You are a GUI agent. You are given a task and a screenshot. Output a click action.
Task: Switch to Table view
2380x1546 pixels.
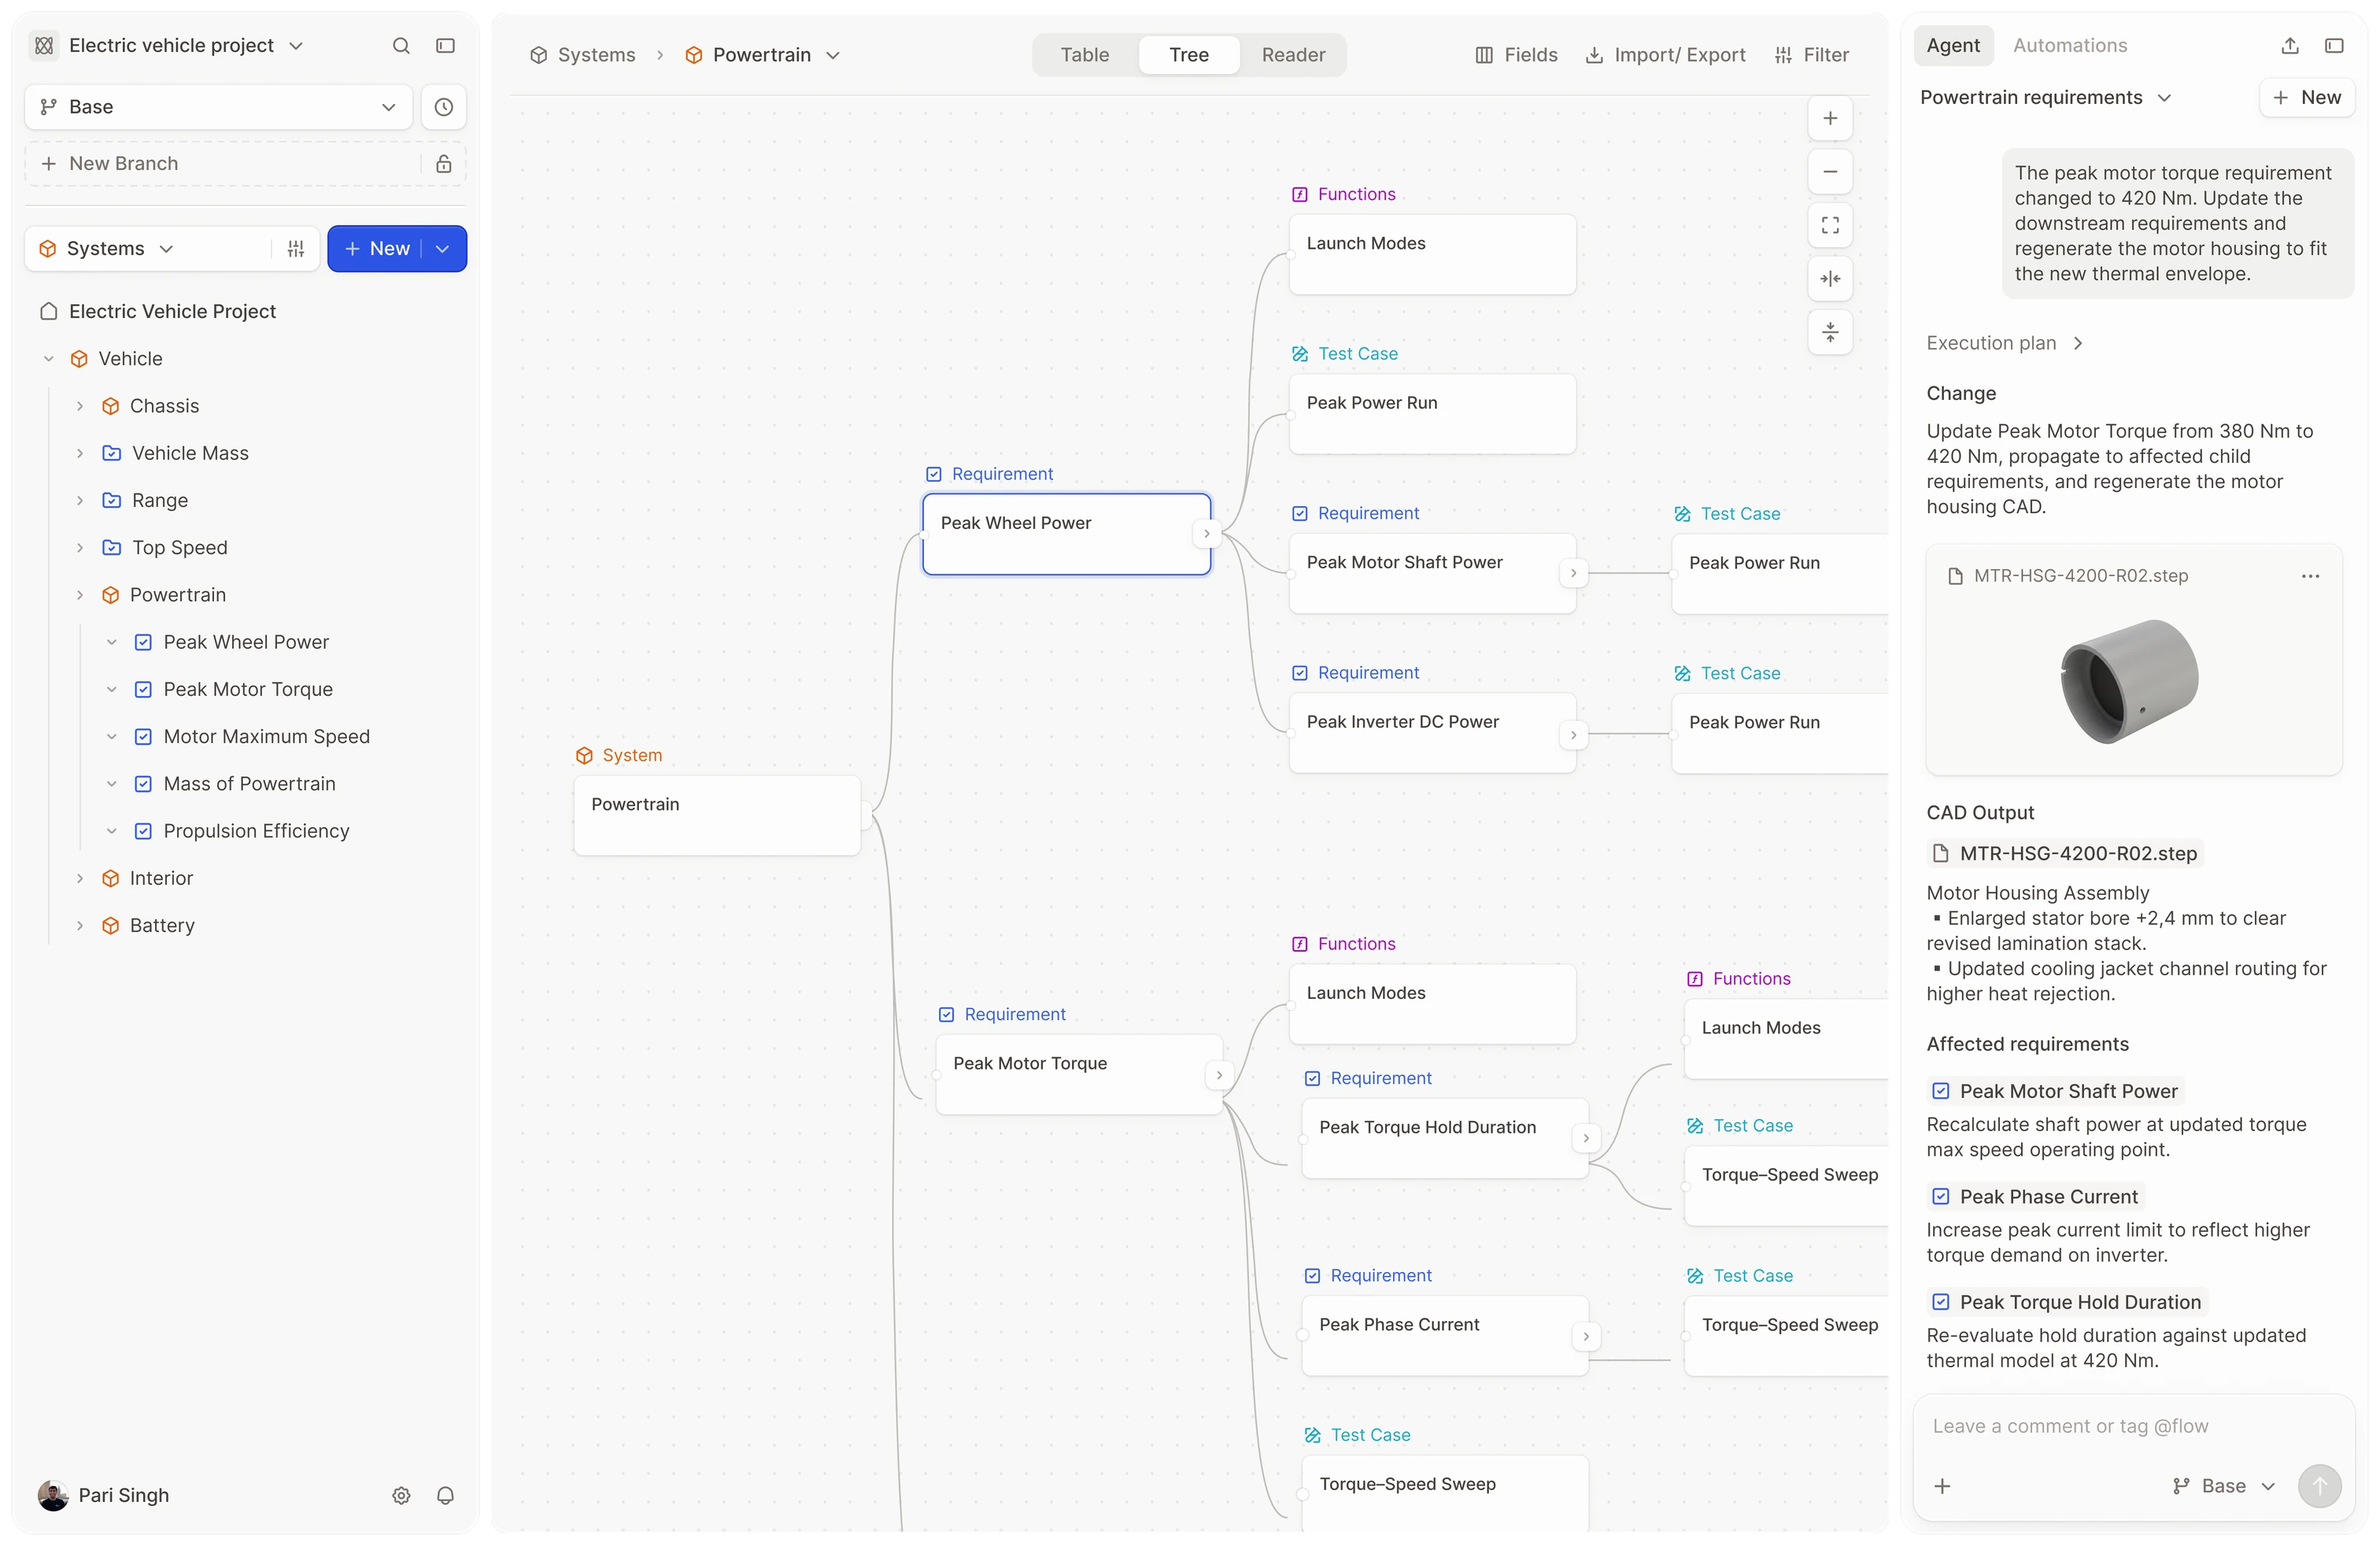click(1084, 55)
